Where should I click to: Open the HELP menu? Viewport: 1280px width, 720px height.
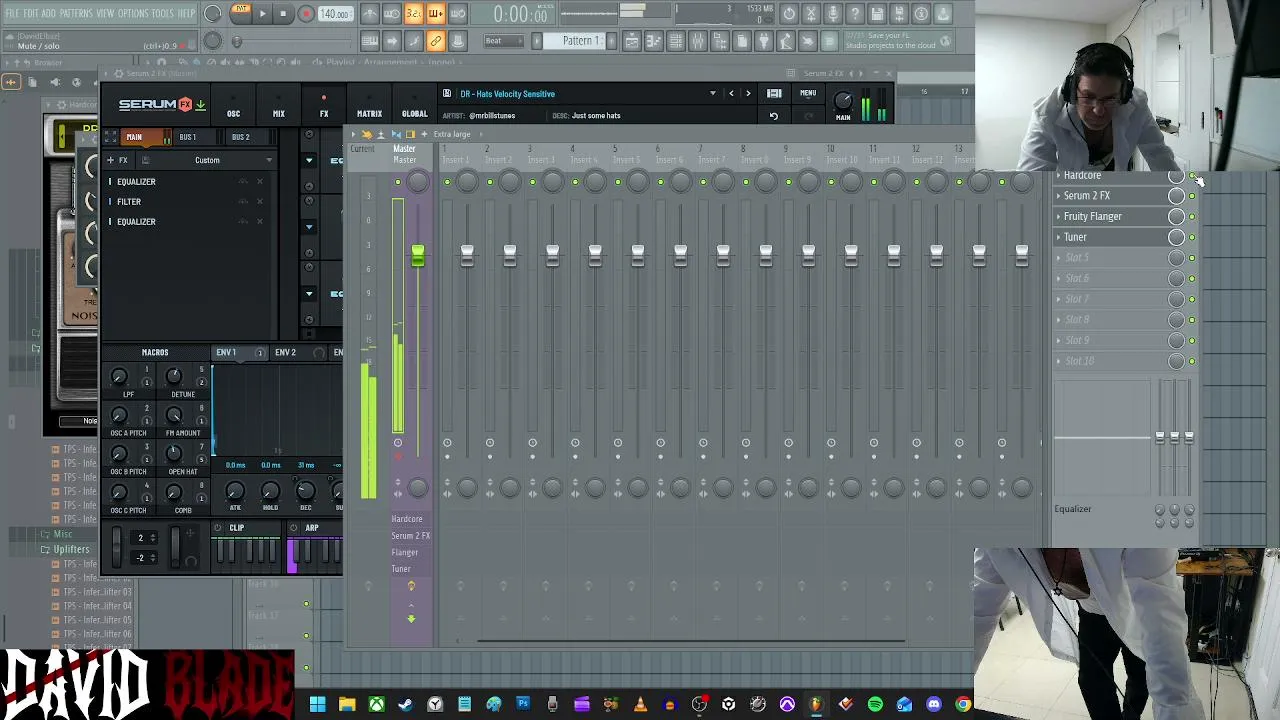click(x=187, y=13)
